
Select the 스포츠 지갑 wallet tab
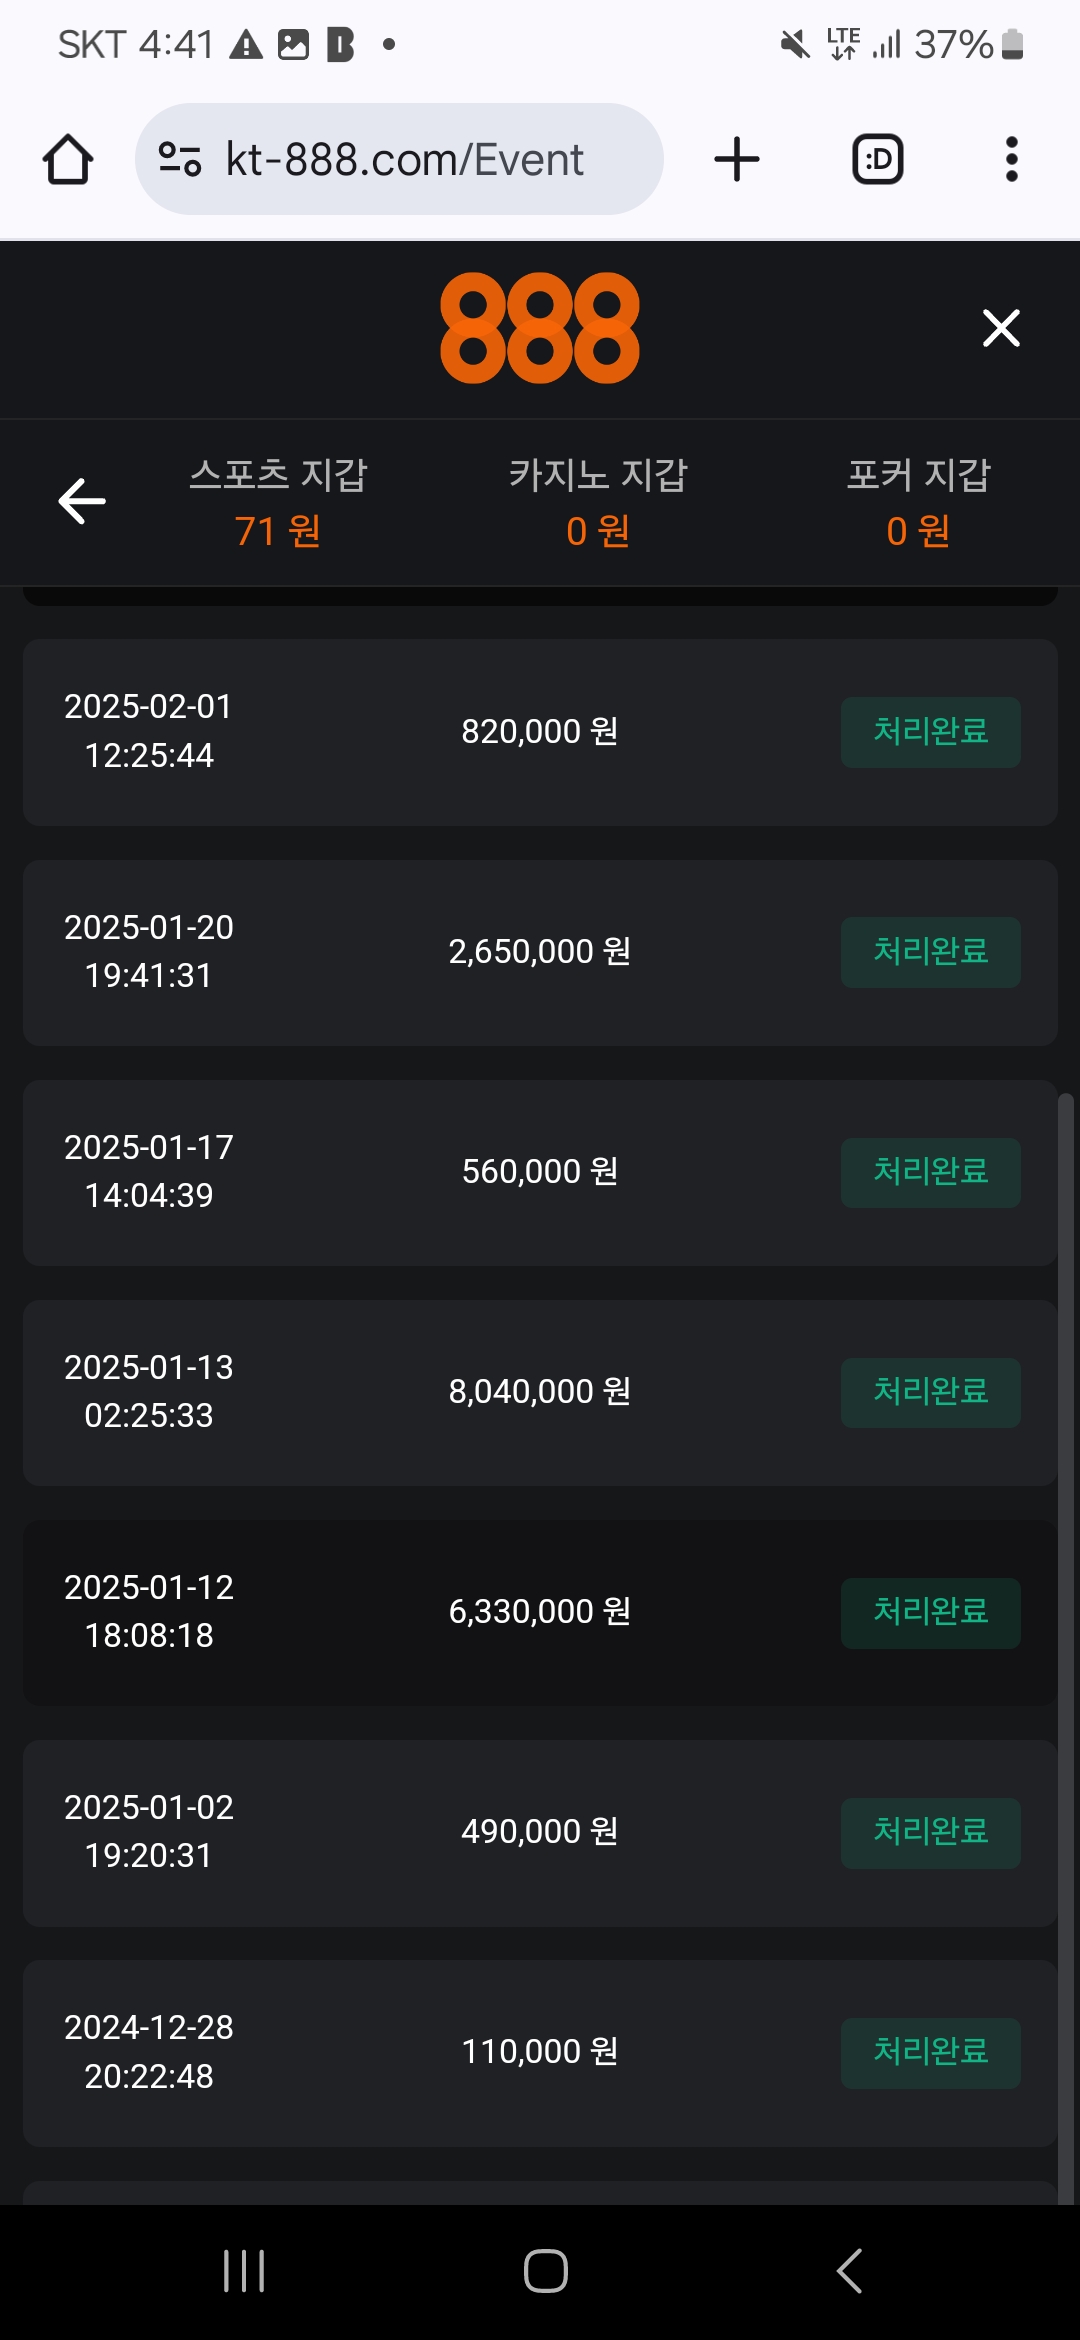(x=278, y=502)
